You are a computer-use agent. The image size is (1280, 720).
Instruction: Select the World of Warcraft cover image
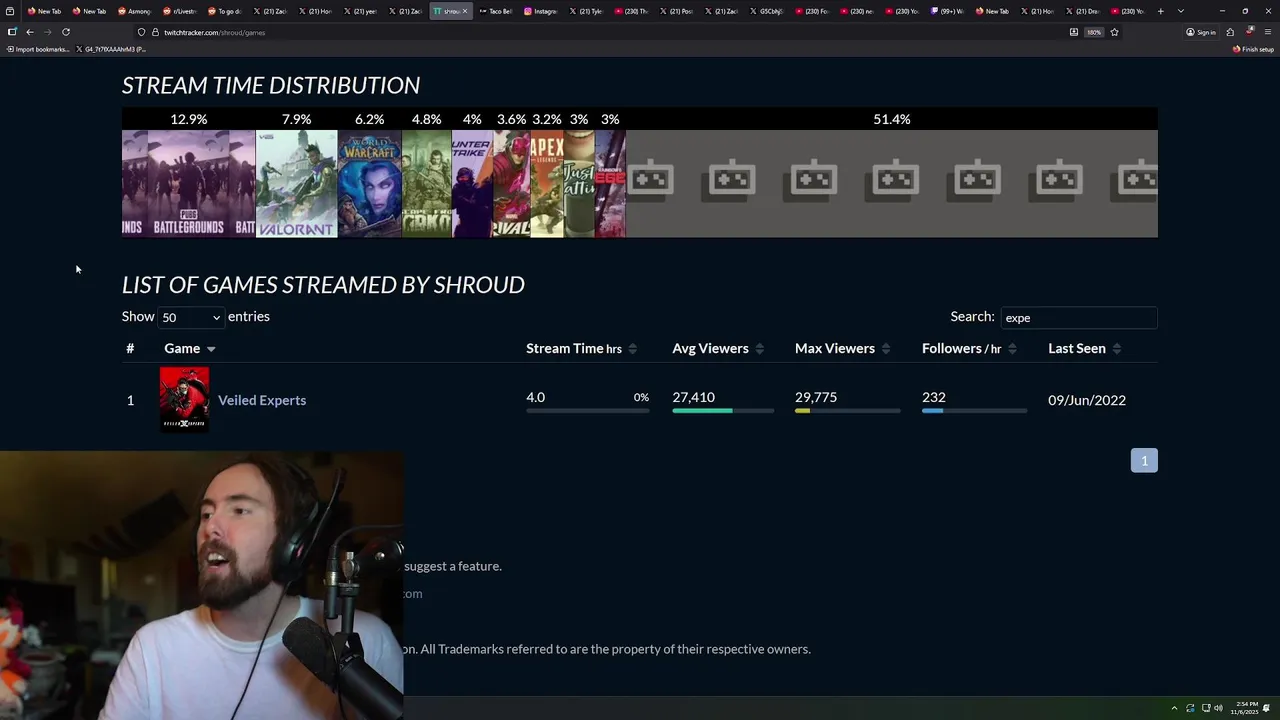[369, 184]
